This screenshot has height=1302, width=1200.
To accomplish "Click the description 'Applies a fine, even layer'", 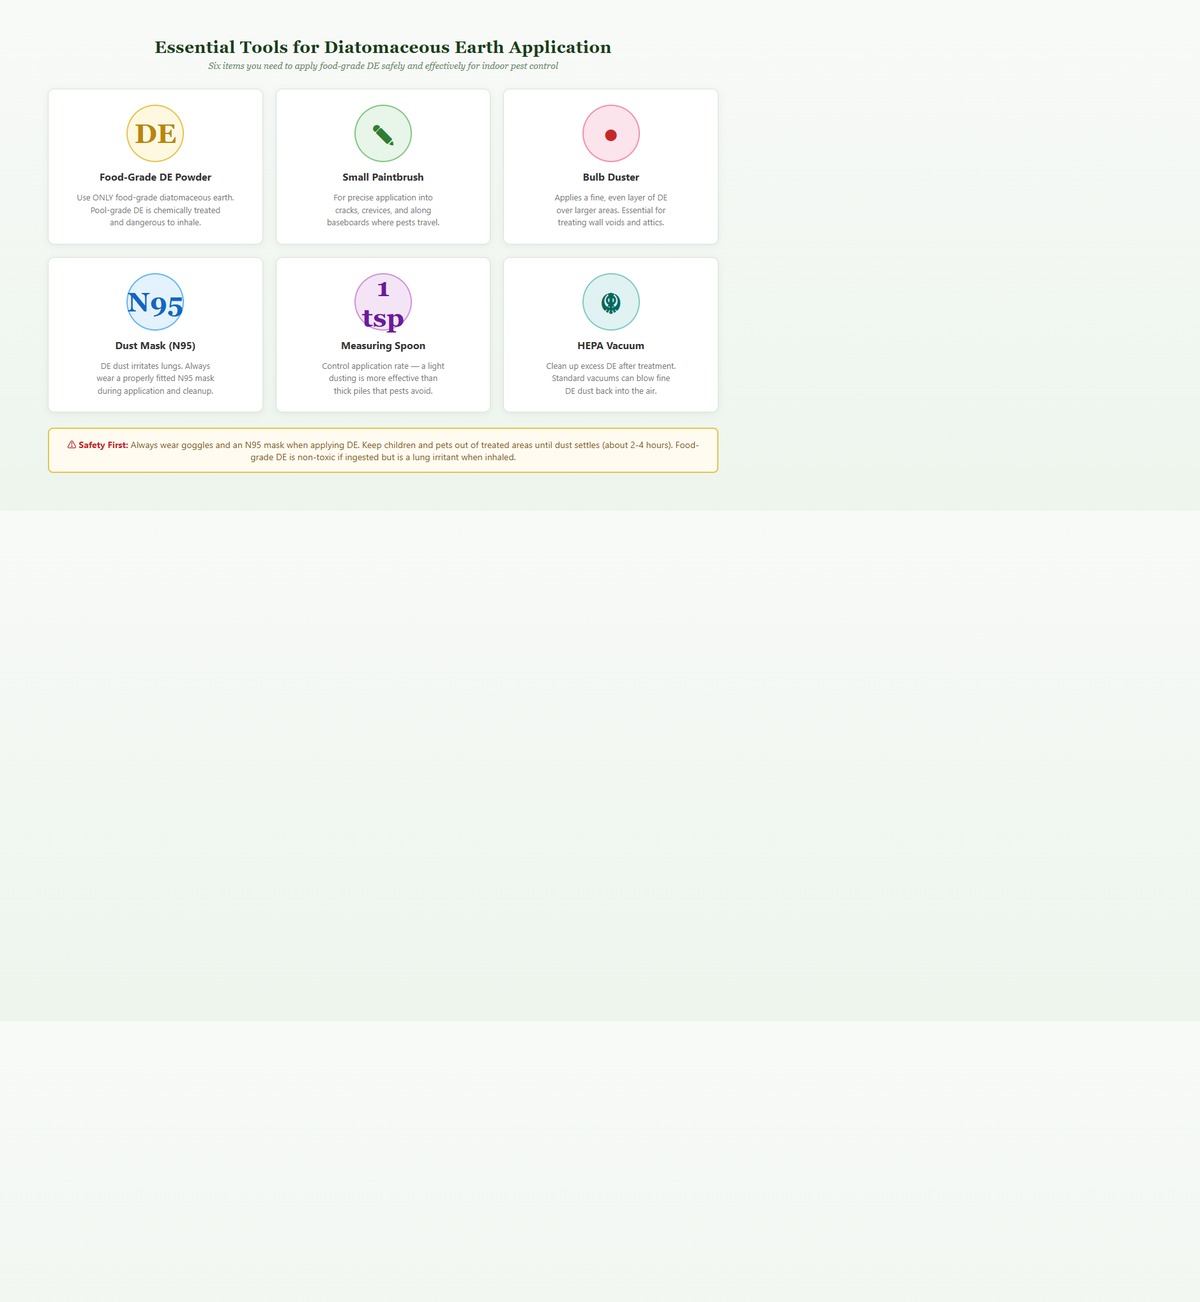I will (611, 210).
